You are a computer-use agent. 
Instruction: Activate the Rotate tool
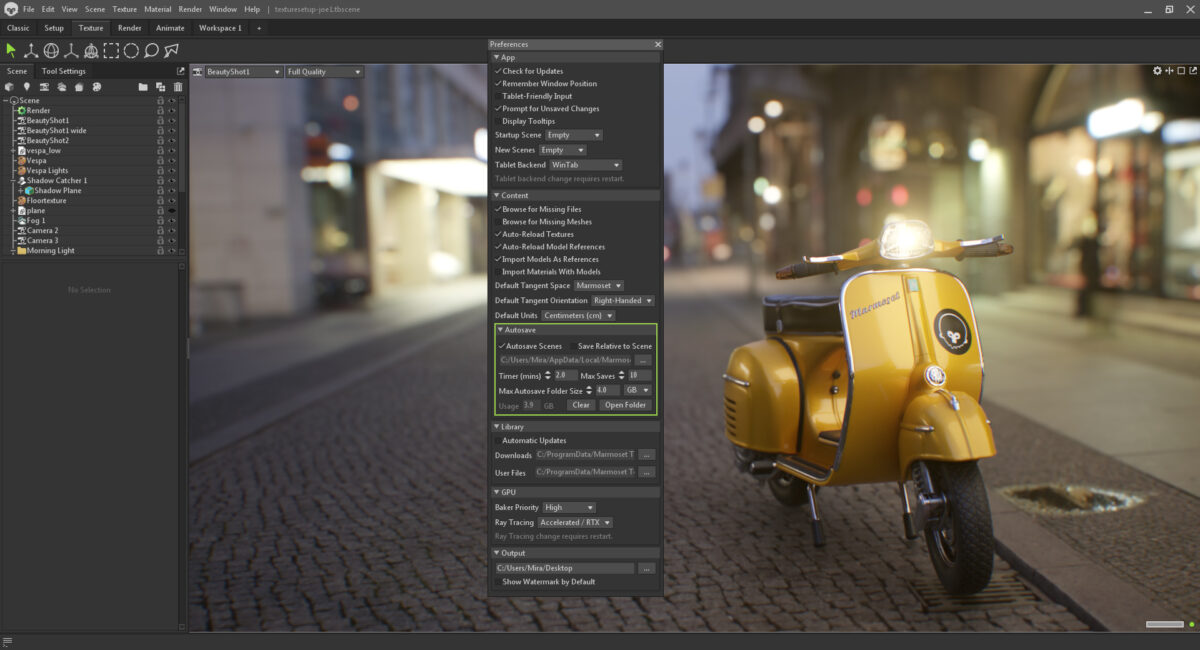(x=52, y=50)
